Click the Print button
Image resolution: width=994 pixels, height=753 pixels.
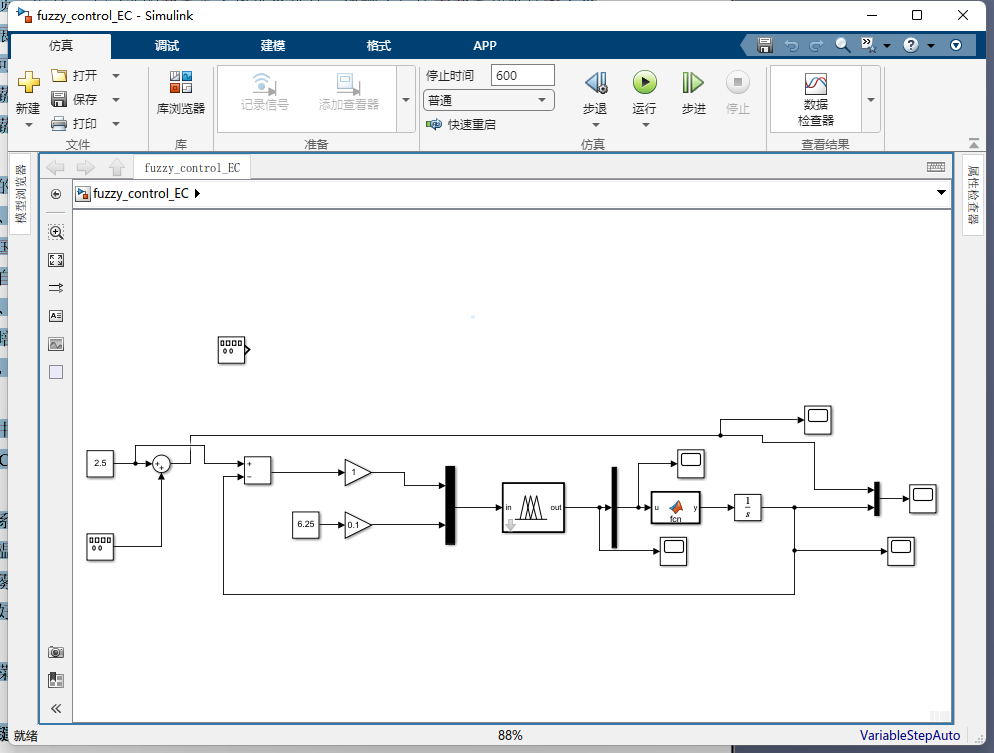[x=75, y=124]
